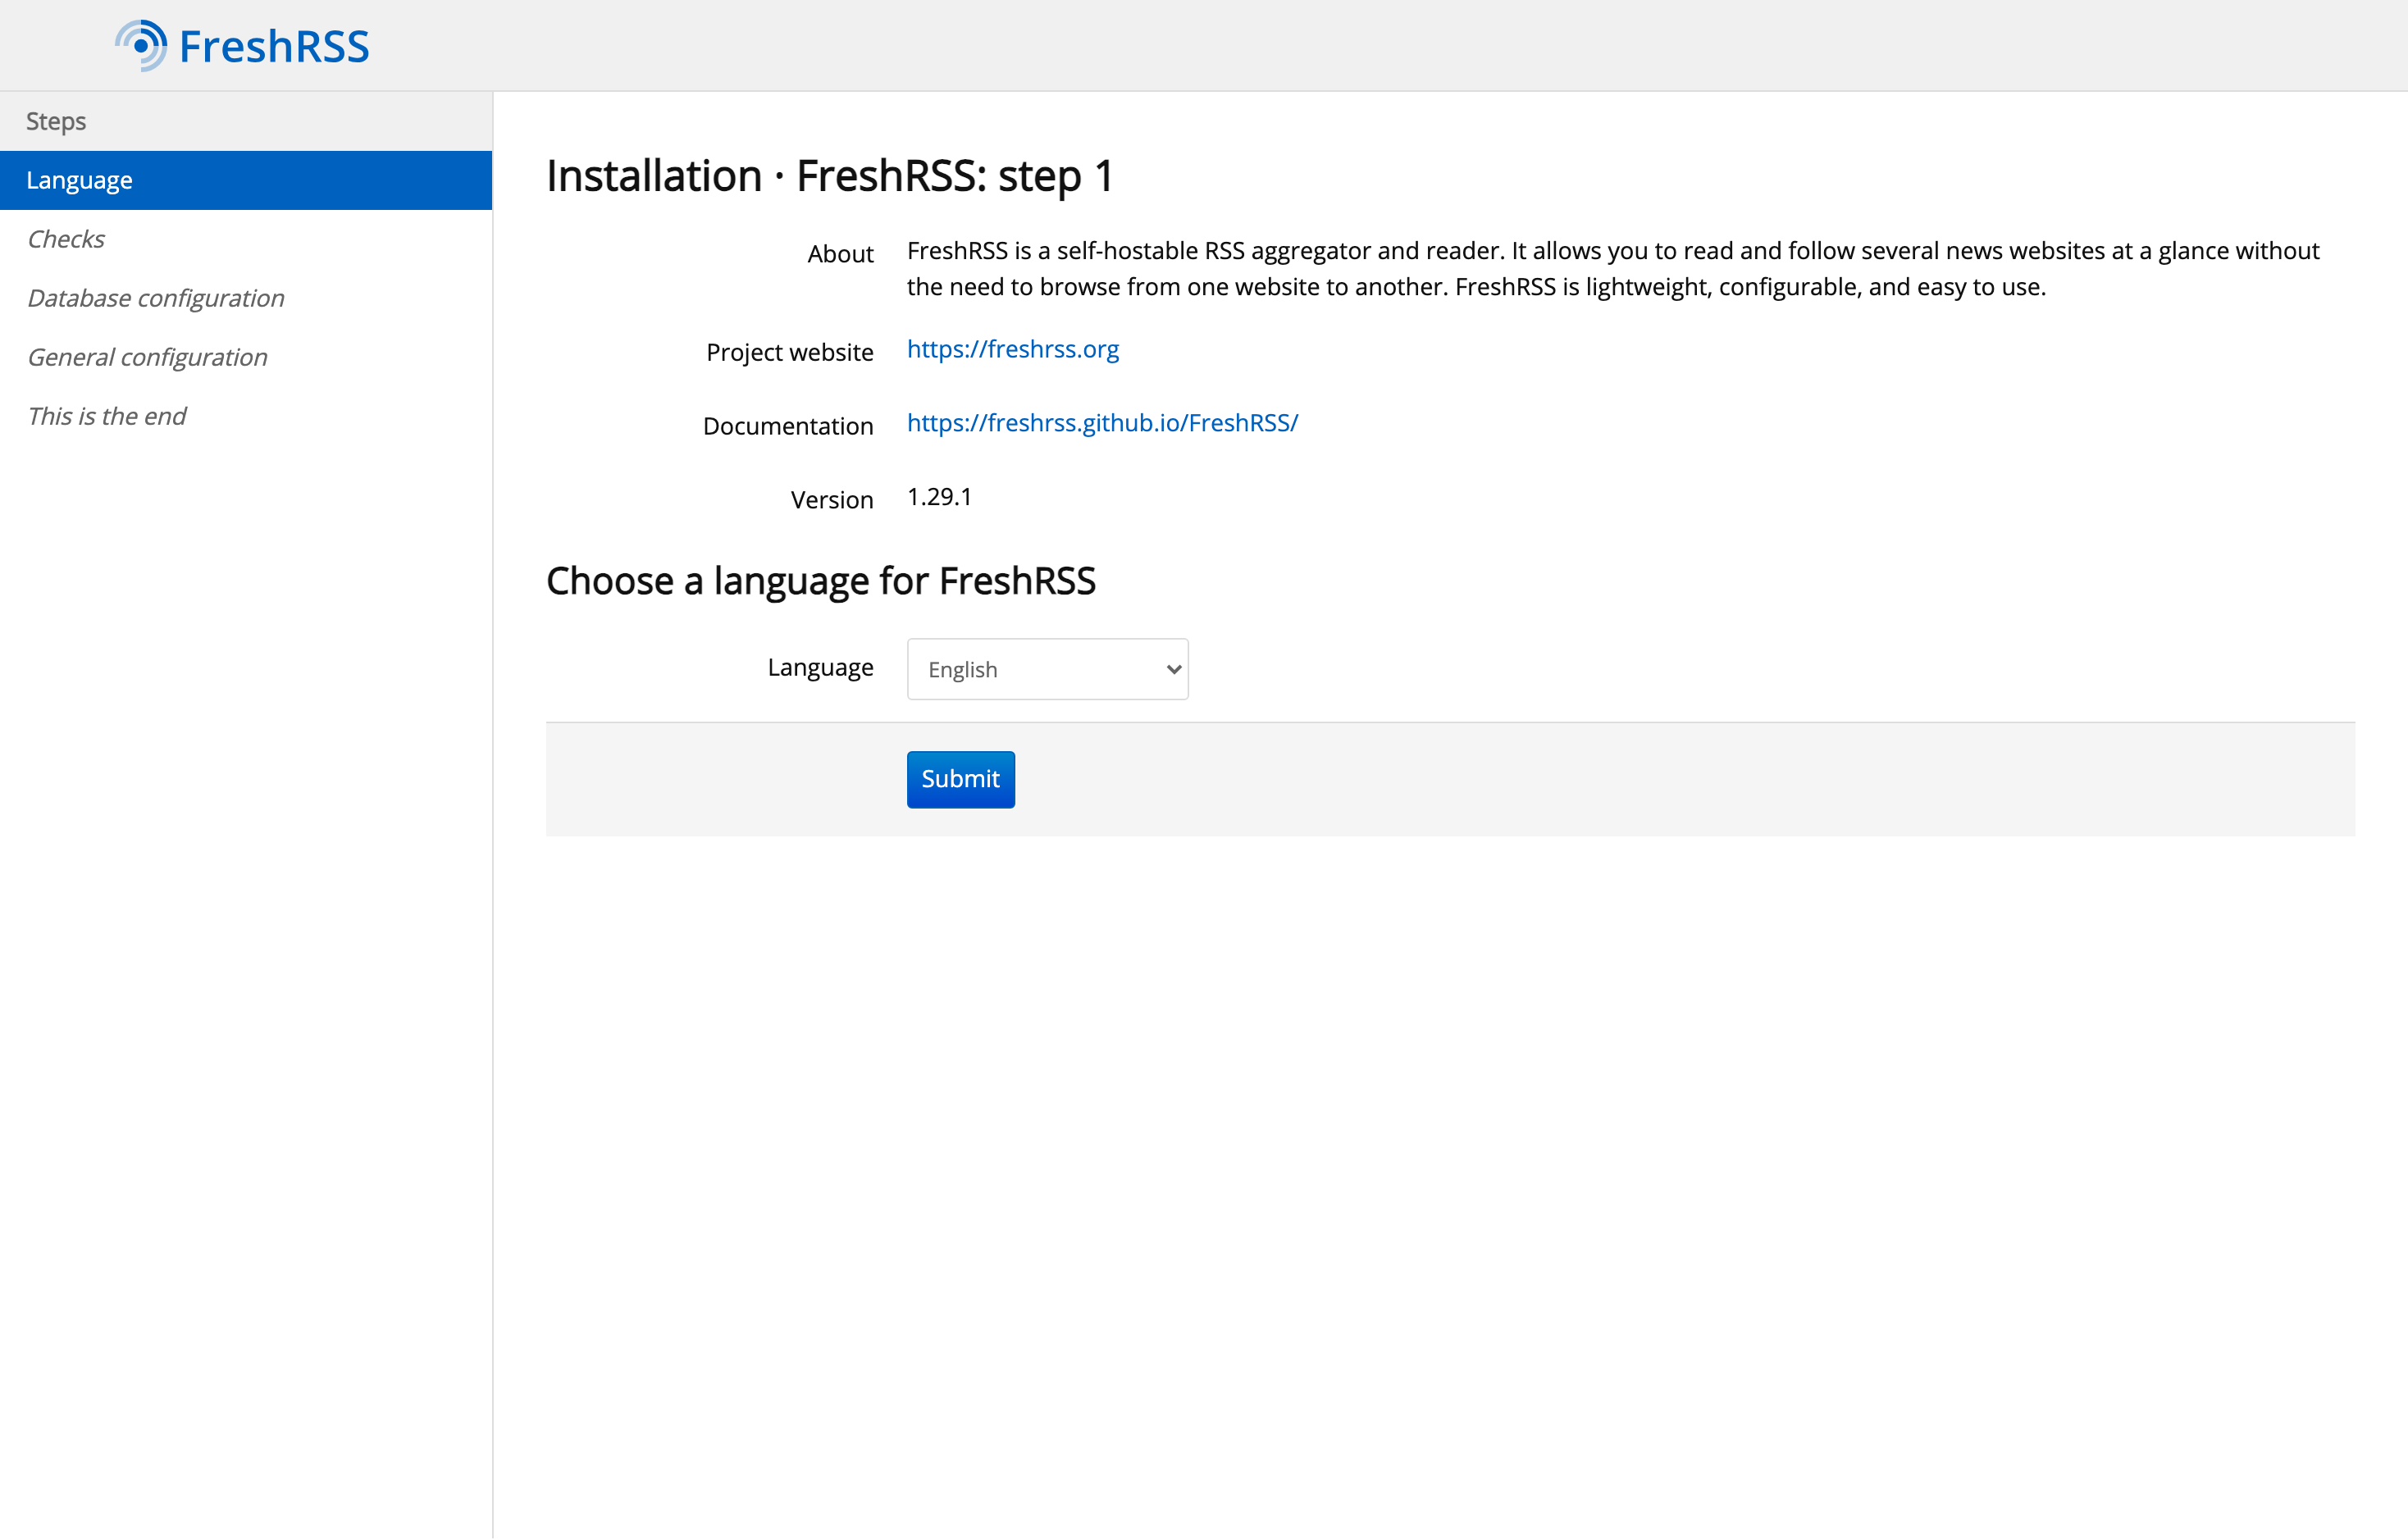Open the FreshRSS documentation GitHub link
2408x1540 pixels.
(1102, 423)
